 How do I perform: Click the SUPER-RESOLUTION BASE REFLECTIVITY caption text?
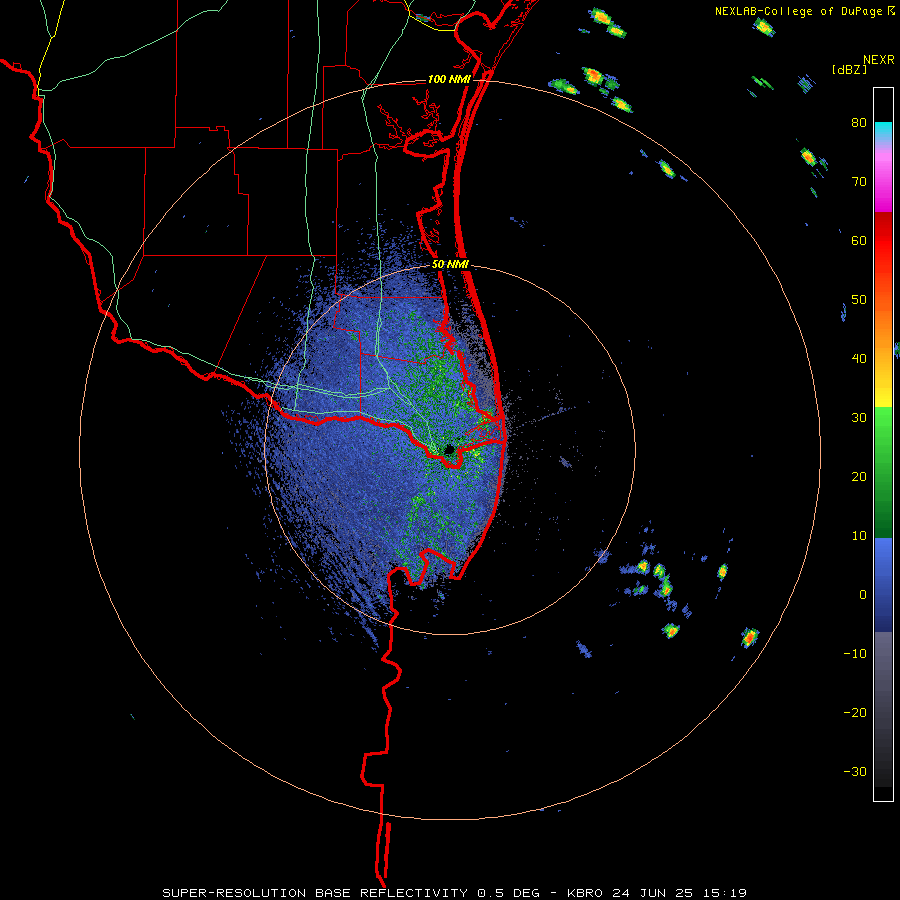(x=315, y=893)
